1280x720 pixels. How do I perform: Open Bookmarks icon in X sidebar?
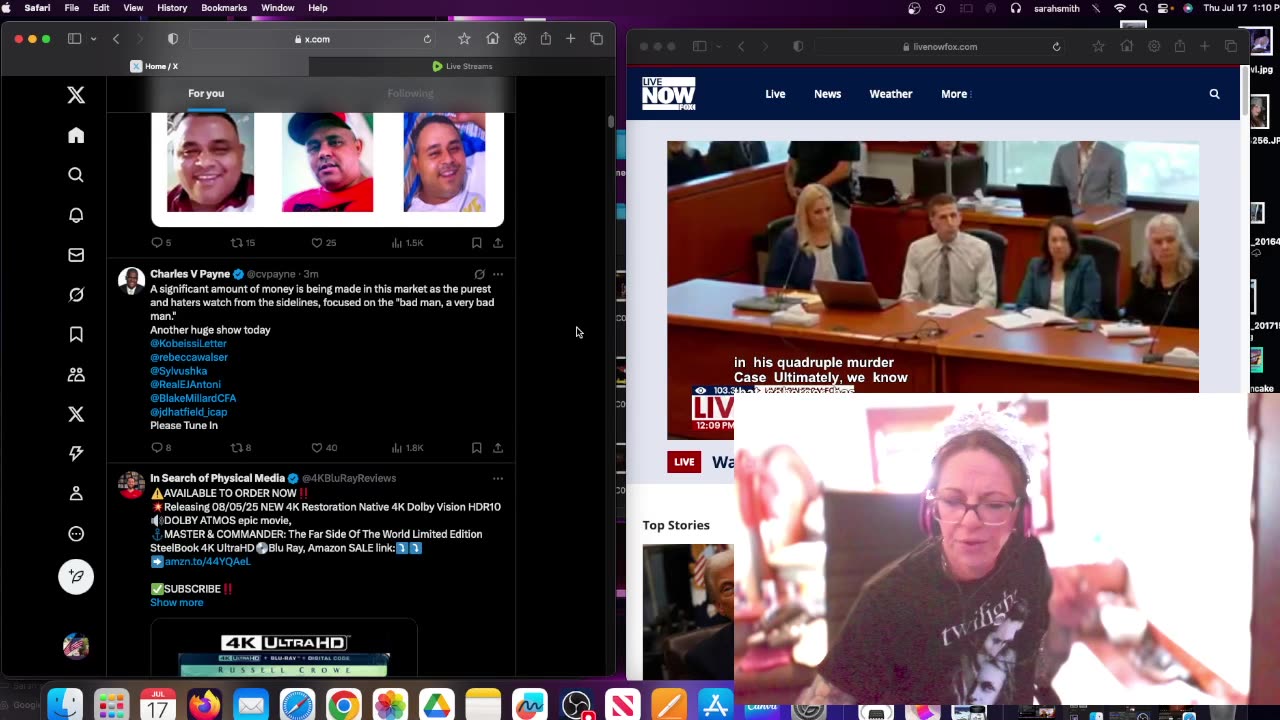(x=76, y=334)
